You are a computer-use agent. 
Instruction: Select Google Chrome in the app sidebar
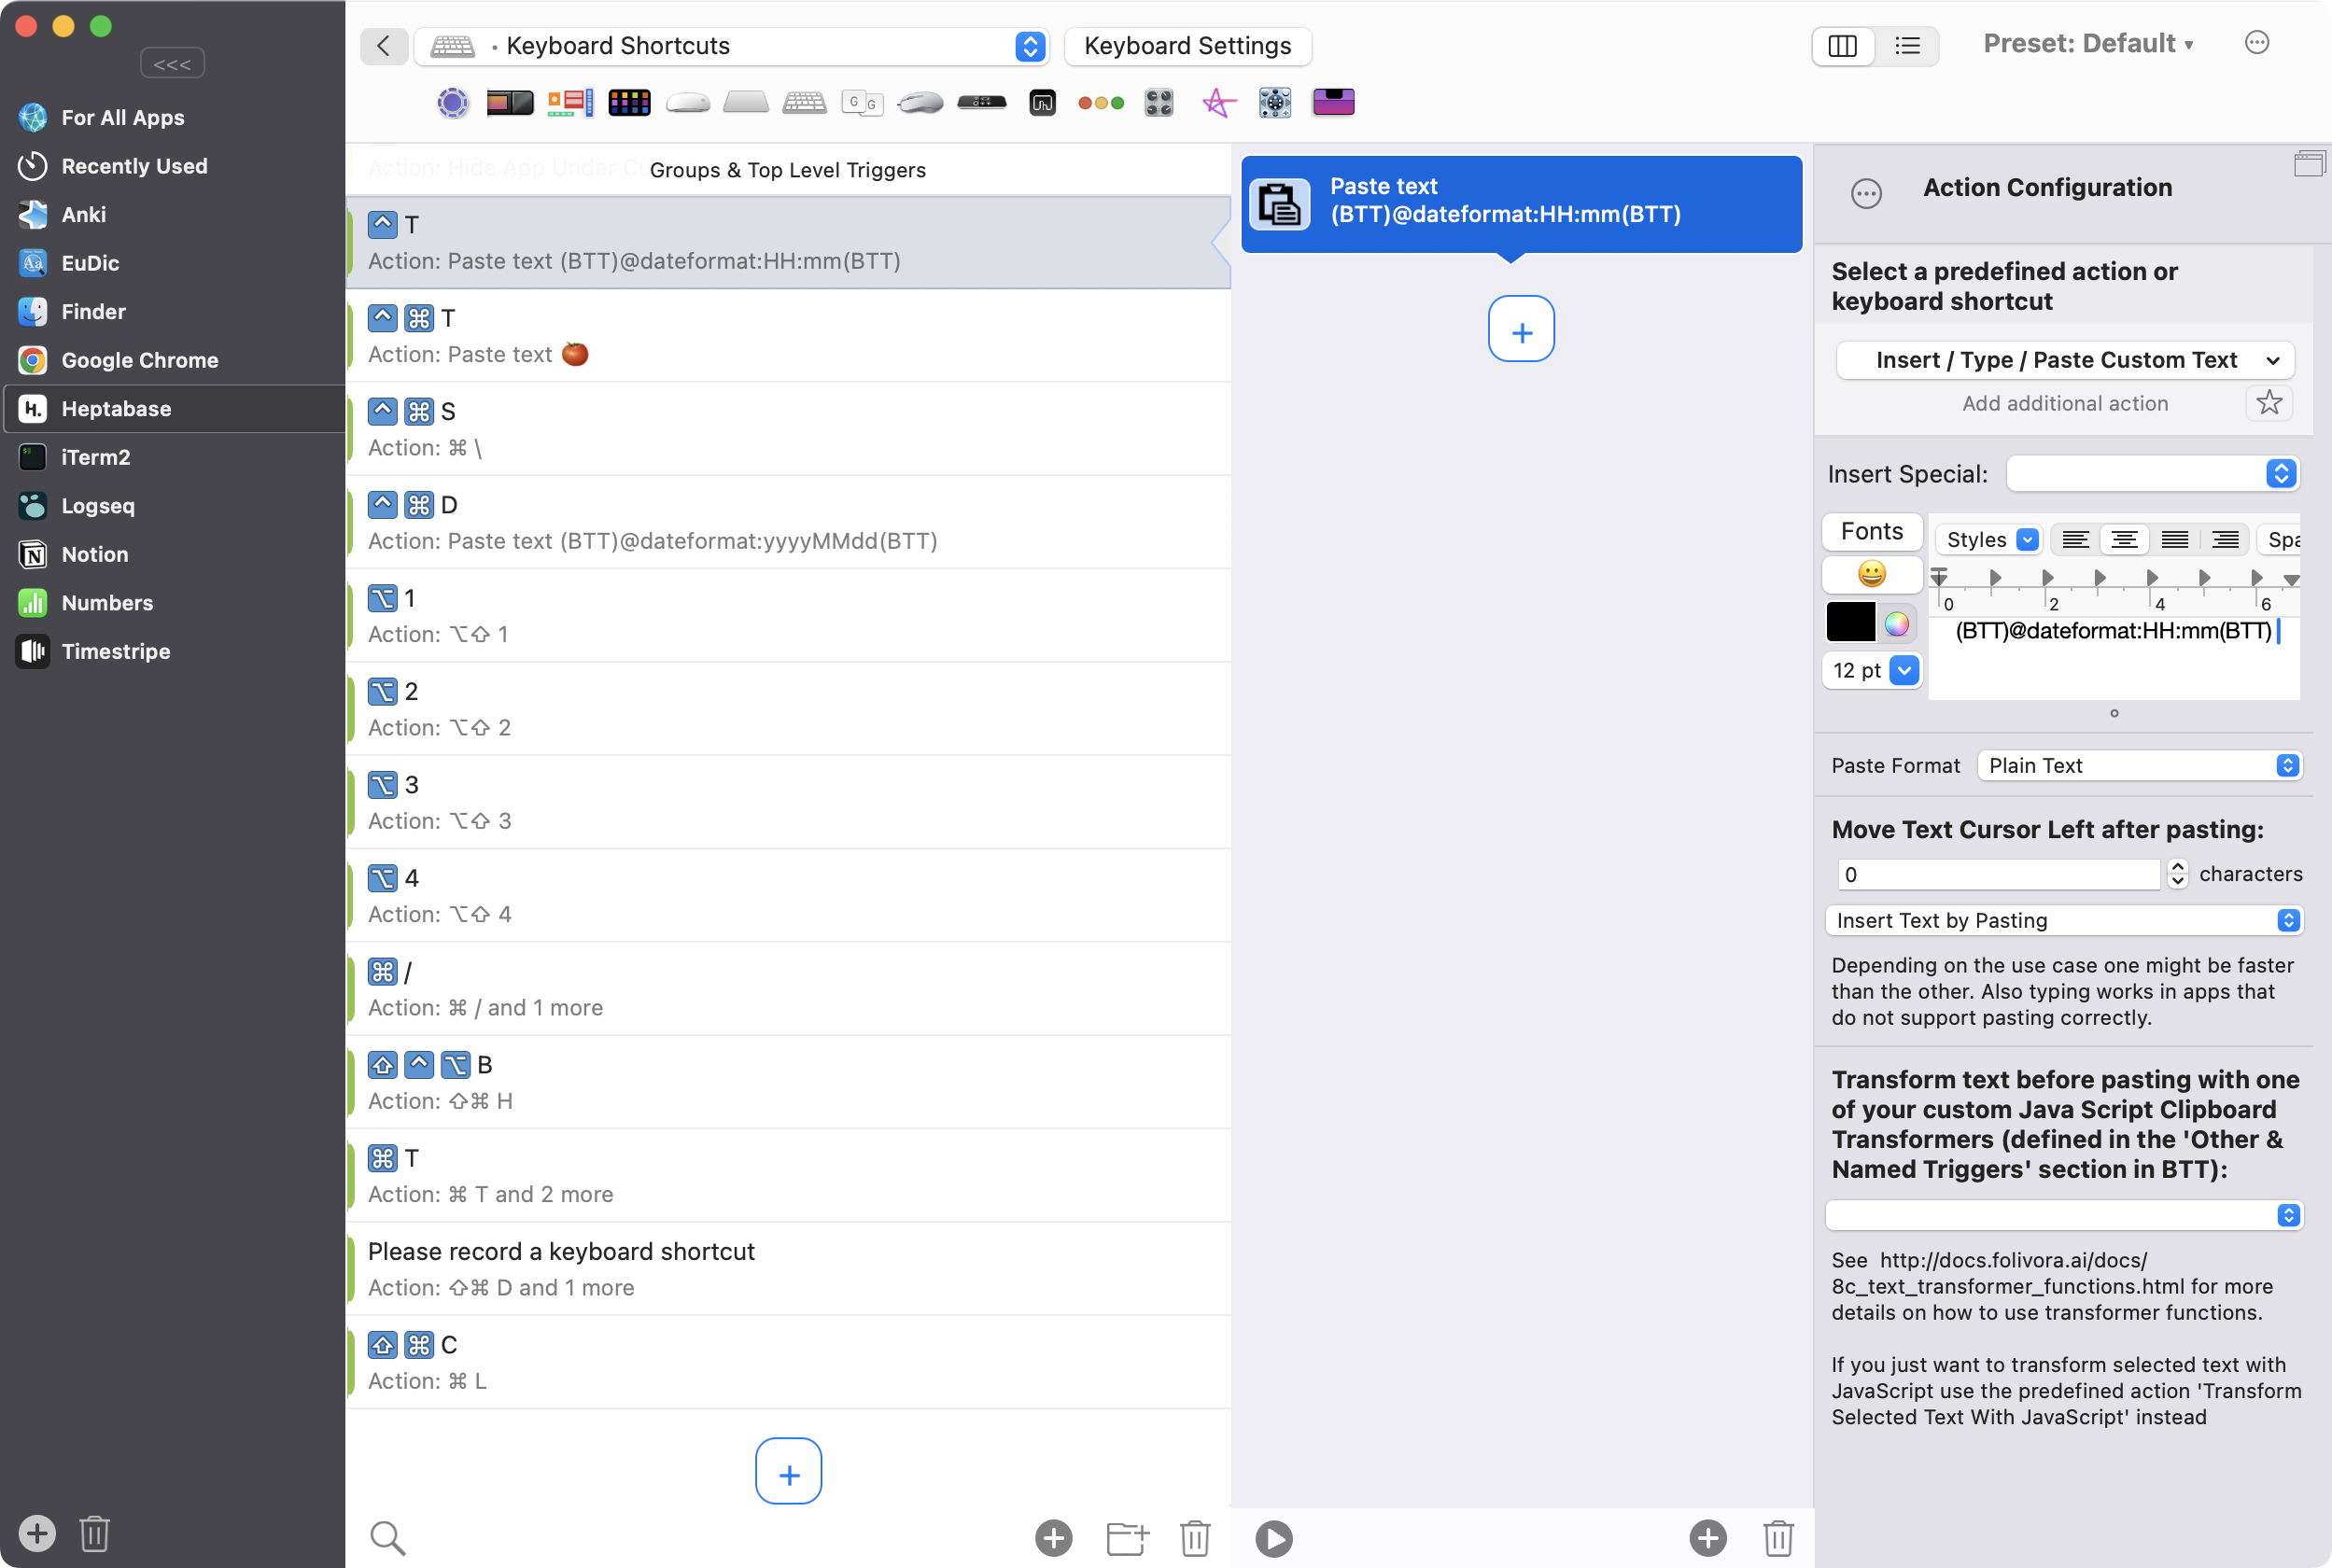[139, 360]
